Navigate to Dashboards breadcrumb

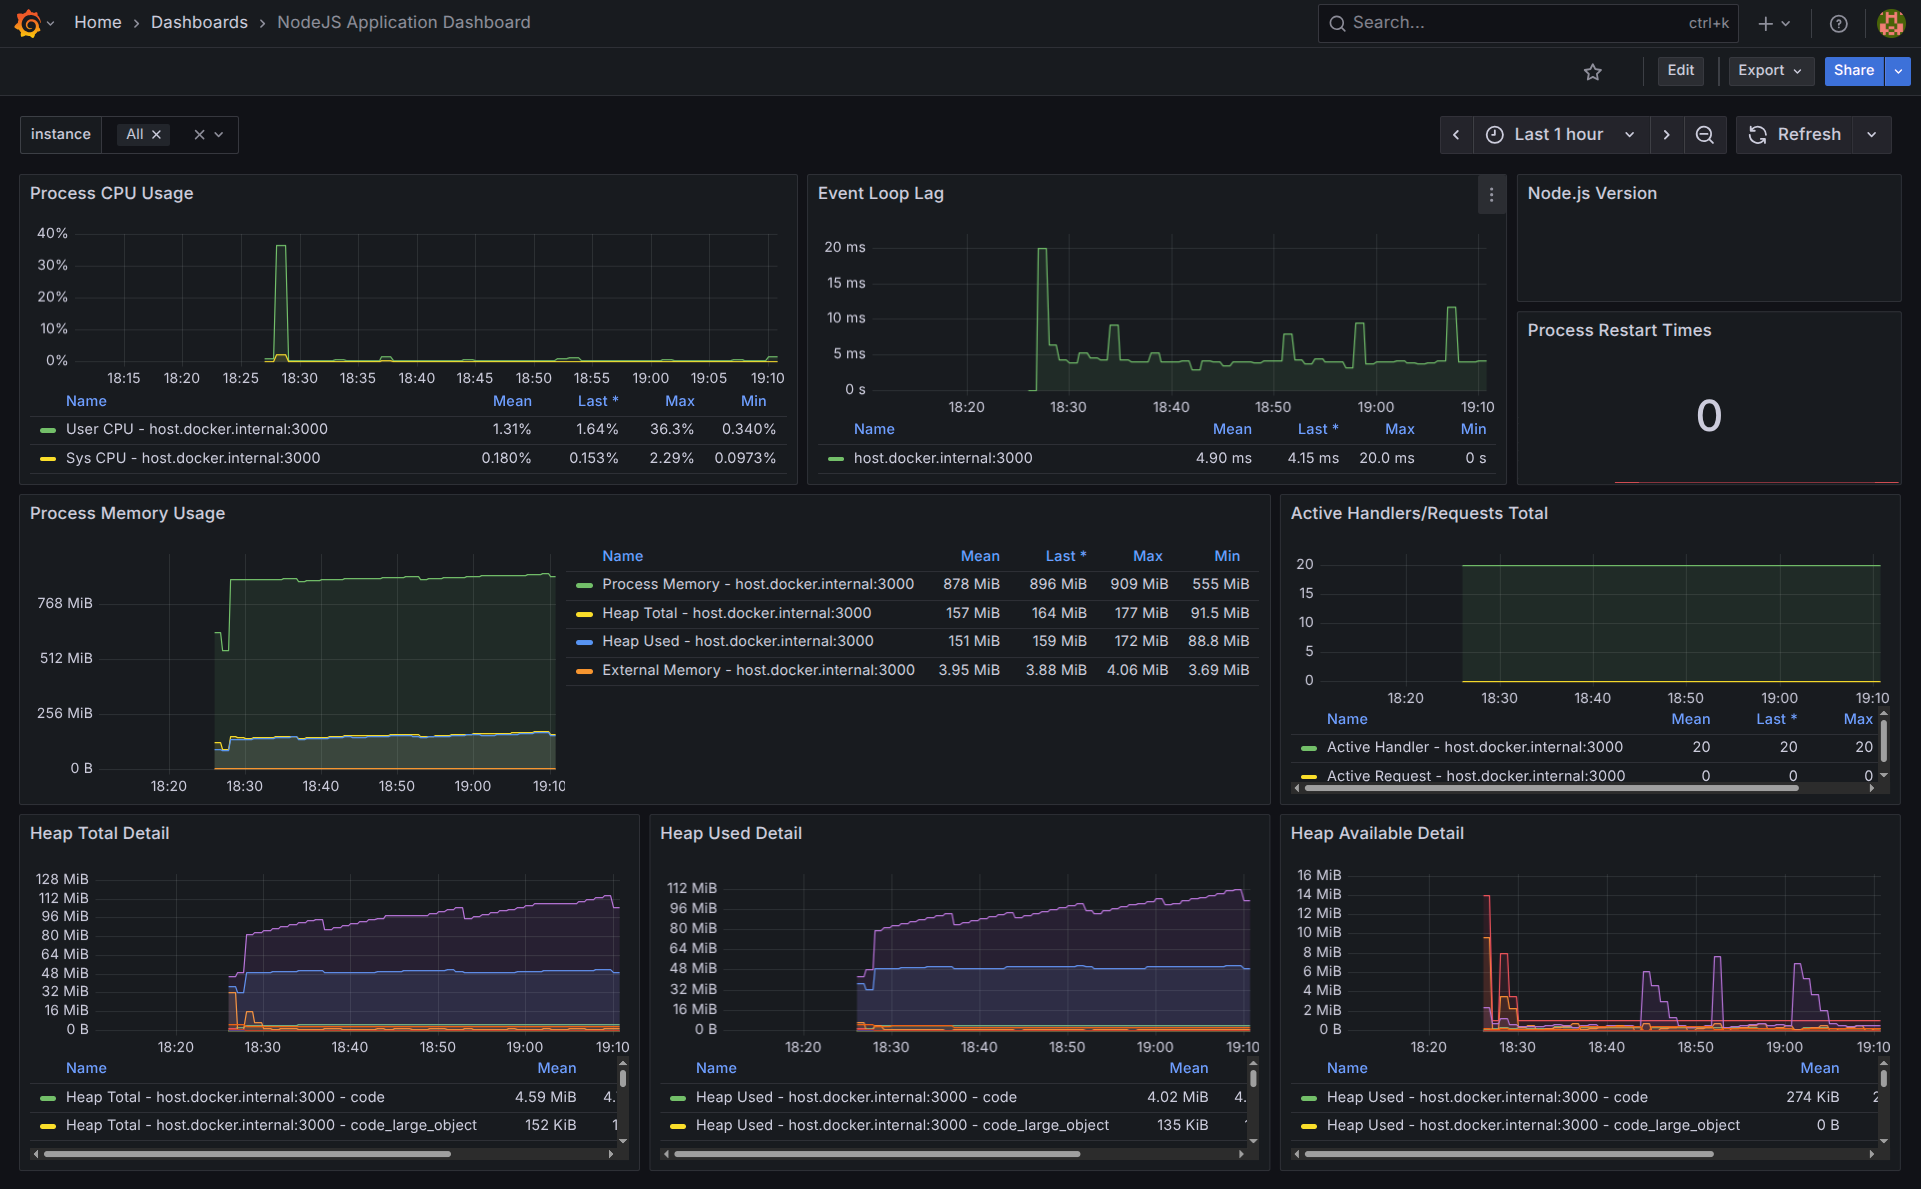[x=199, y=23]
